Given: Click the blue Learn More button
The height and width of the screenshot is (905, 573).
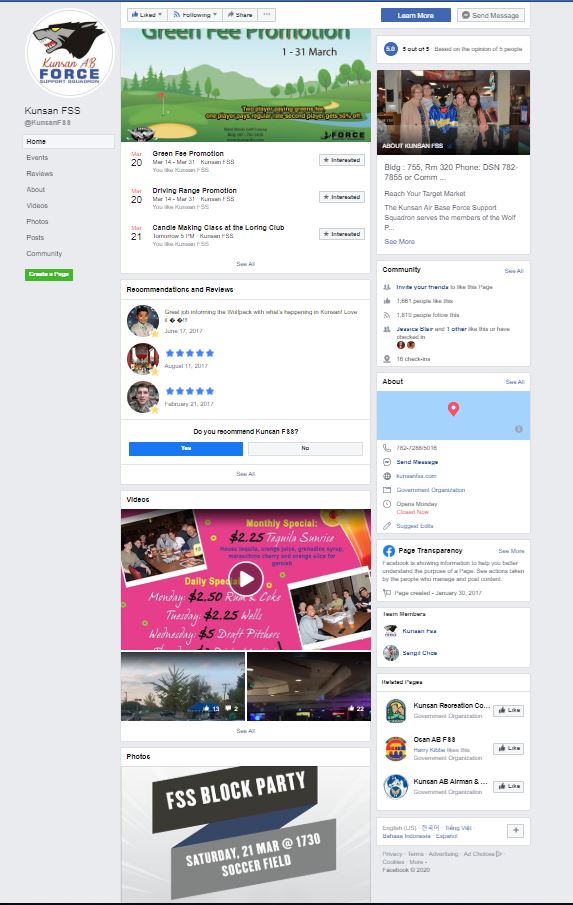Looking at the screenshot, I should tap(415, 15).
